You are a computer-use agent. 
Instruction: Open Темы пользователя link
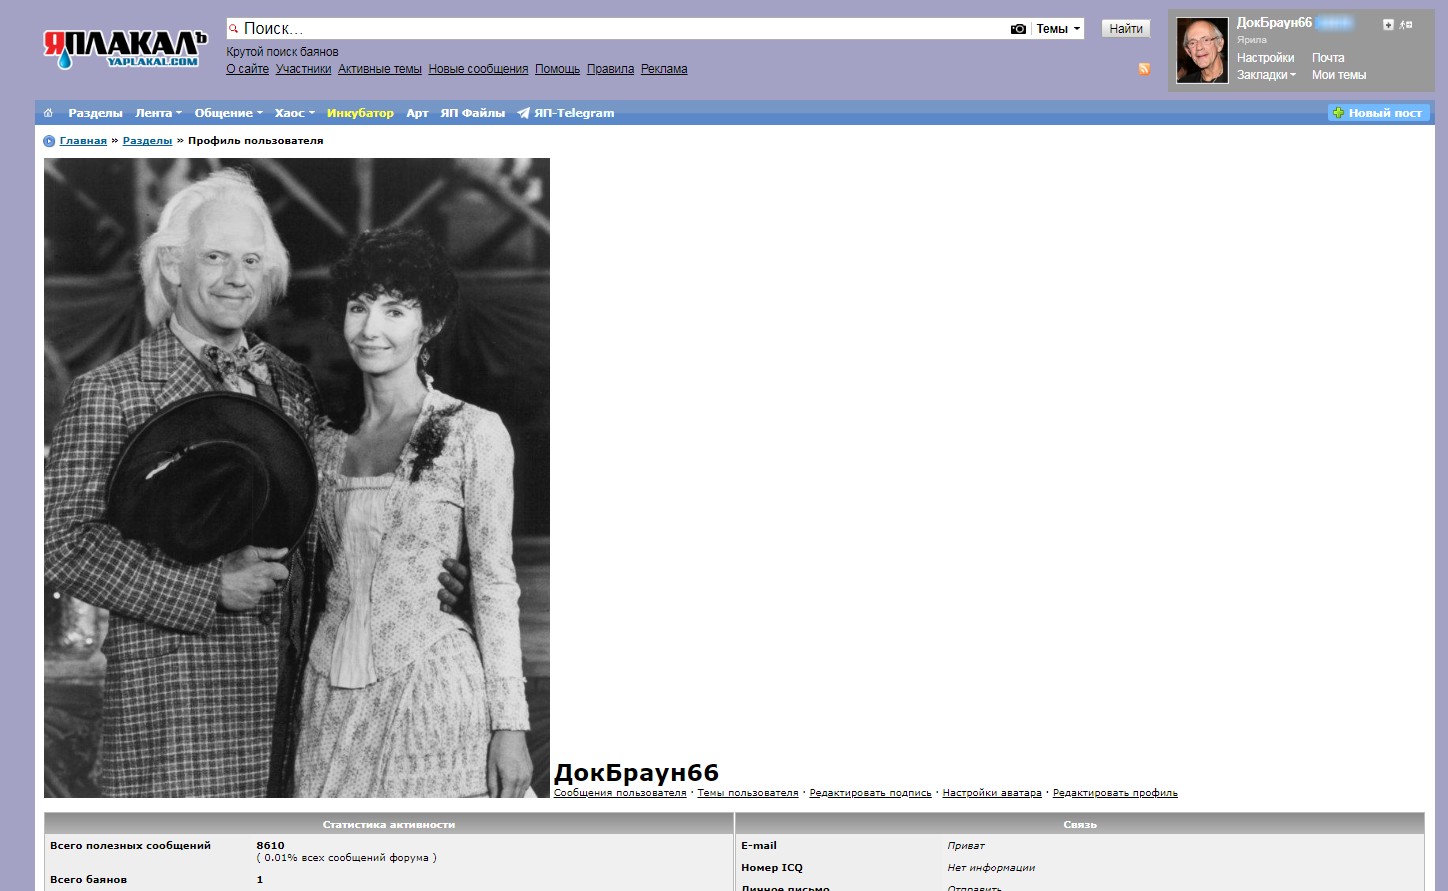click(x=748, y=793)
